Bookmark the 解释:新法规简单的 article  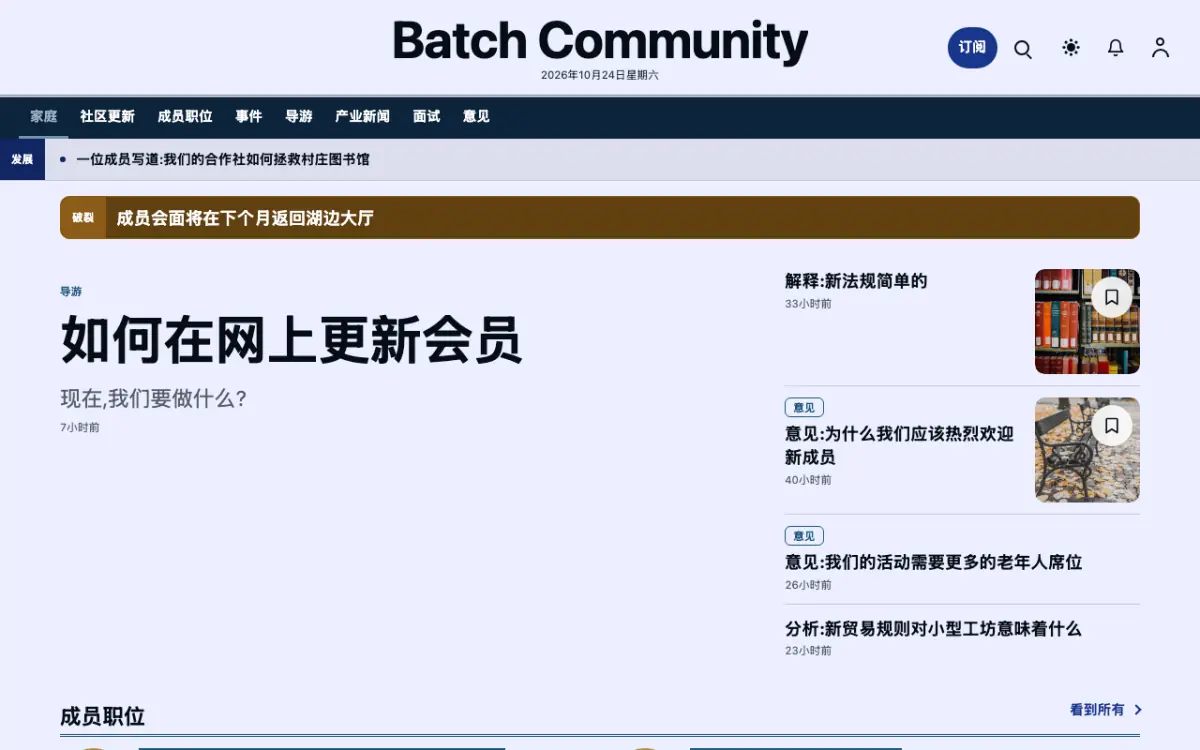[x=1112, y=297]
